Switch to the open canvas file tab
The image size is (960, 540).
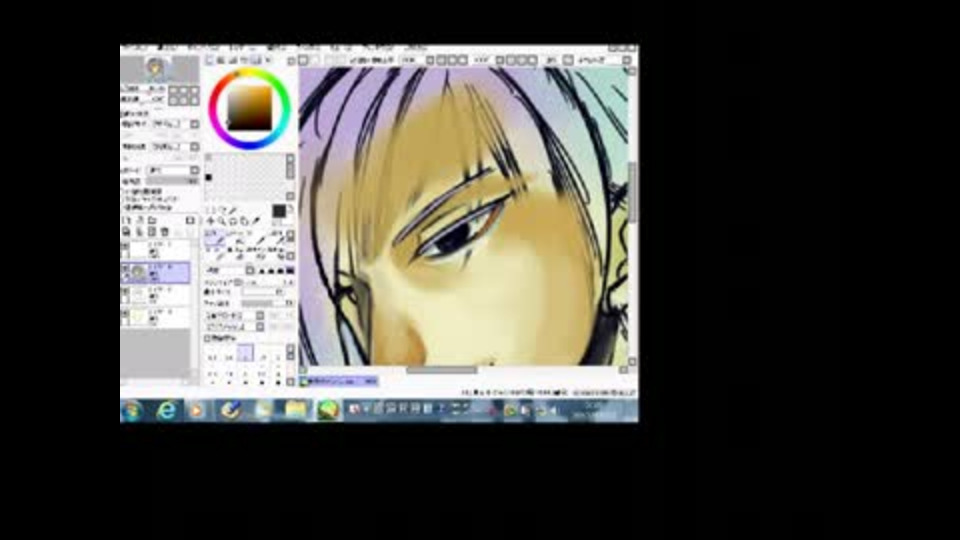point(339,381)
